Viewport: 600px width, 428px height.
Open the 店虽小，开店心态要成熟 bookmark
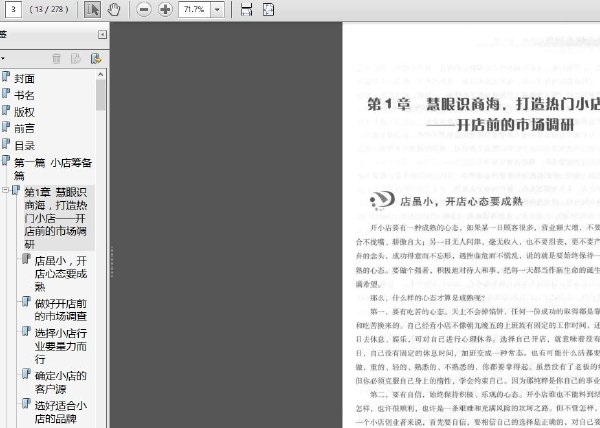point(61,274)
